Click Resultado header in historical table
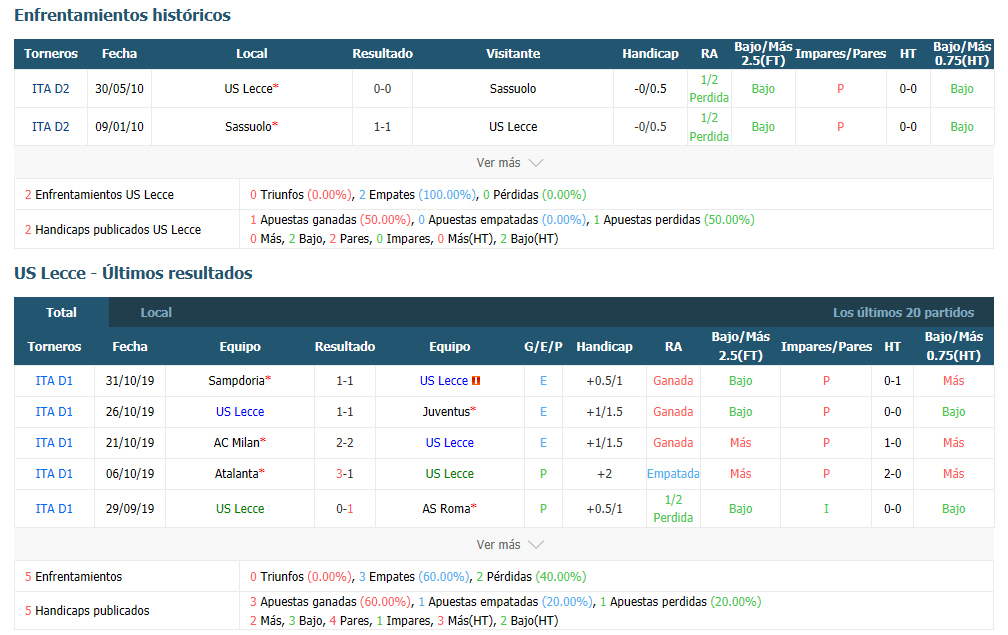 pos(382,54)
